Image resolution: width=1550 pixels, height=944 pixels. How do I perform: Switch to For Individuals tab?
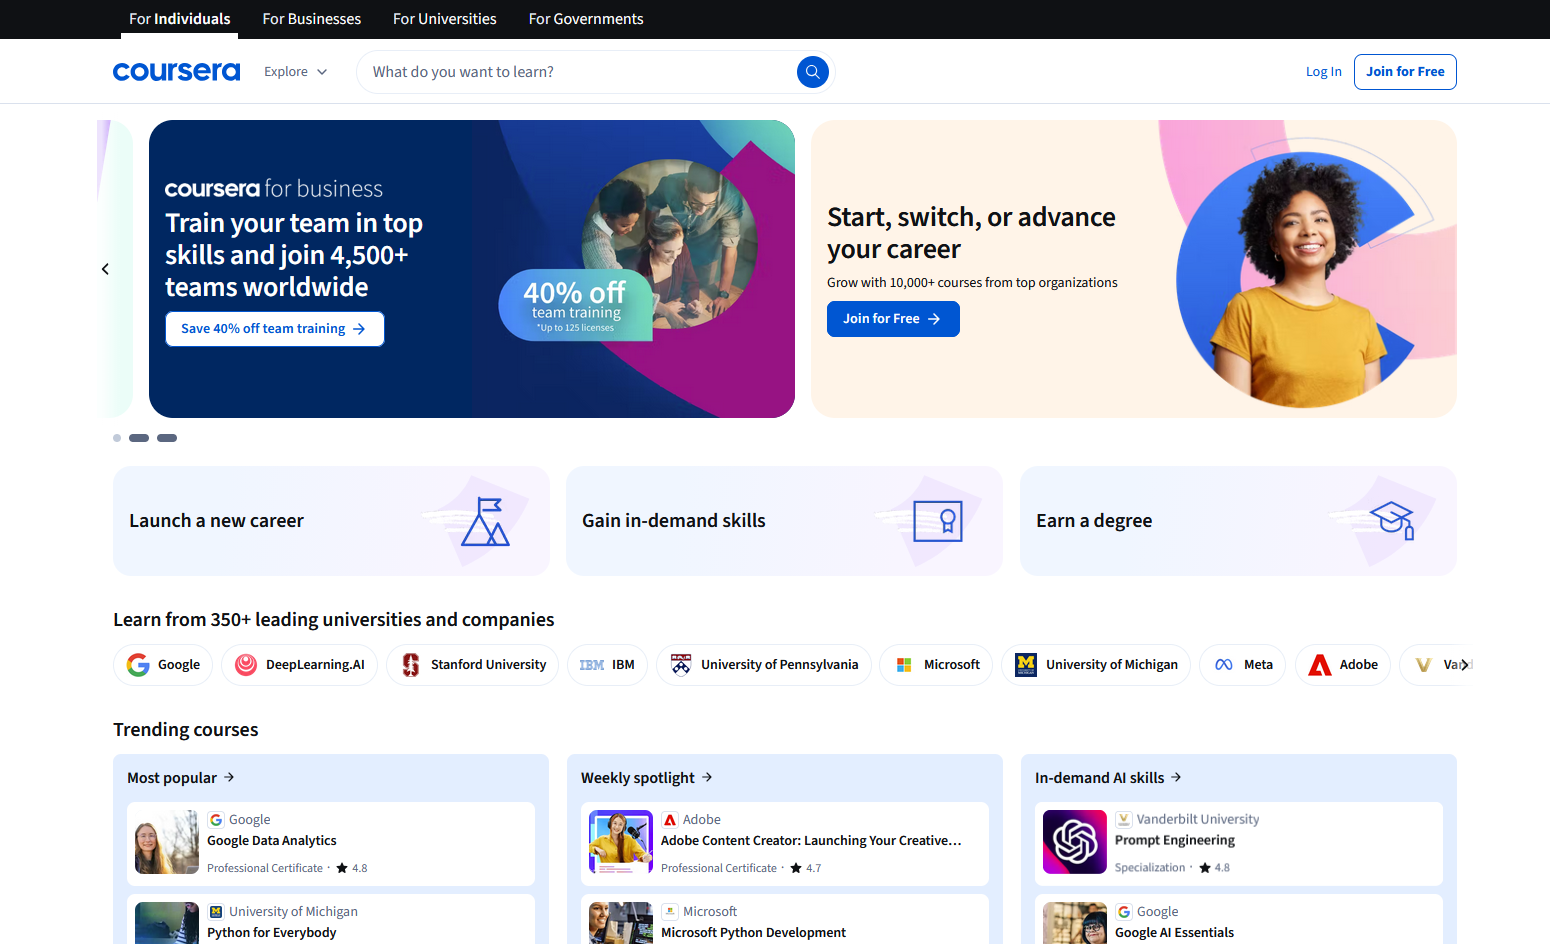[180, 19]
